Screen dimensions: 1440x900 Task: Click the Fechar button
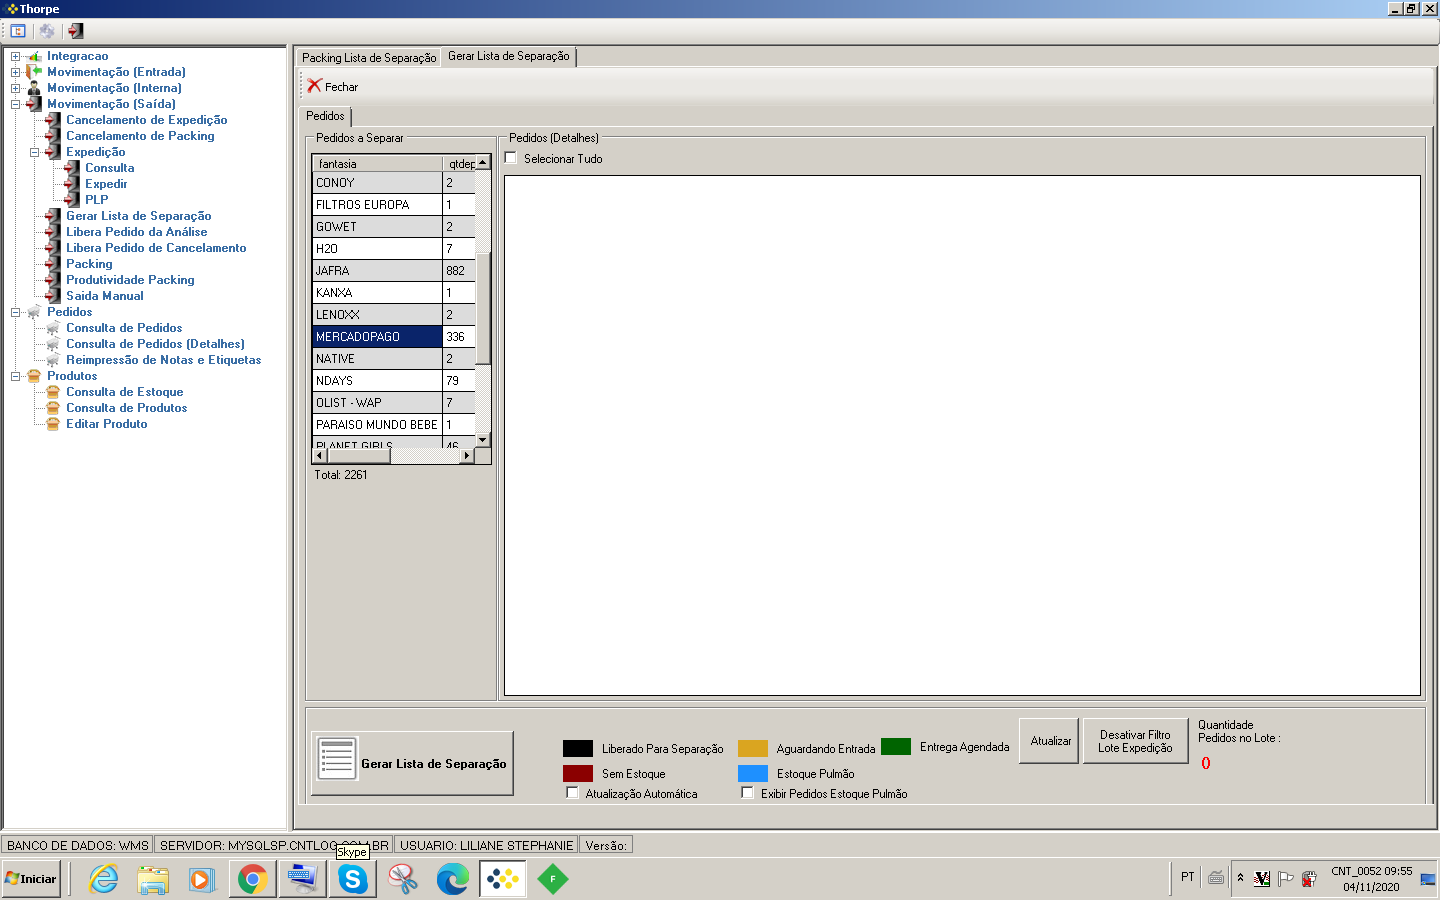(332, 87)
